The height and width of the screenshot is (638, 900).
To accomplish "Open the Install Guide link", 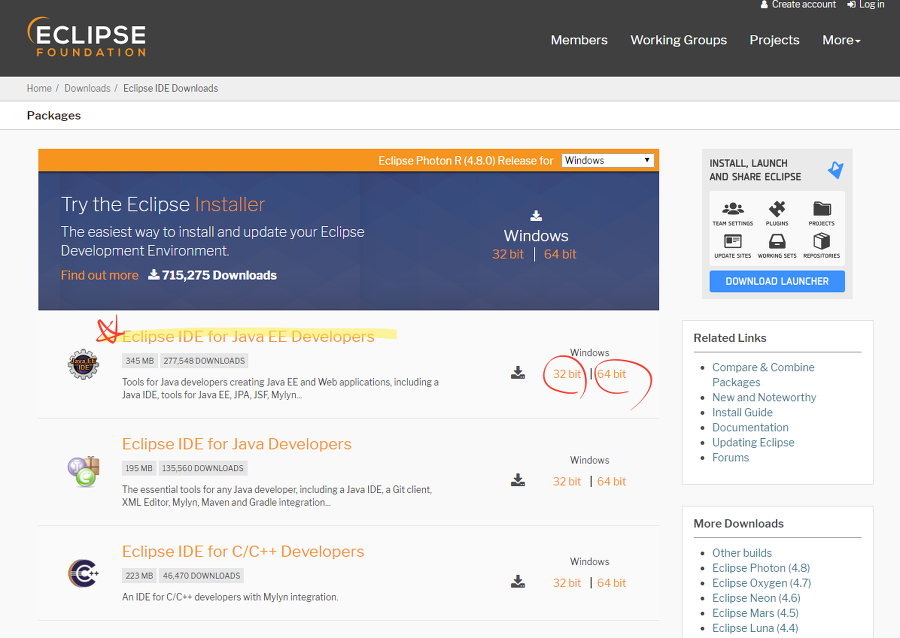I will pyautogui.click(x=742, y=412).
